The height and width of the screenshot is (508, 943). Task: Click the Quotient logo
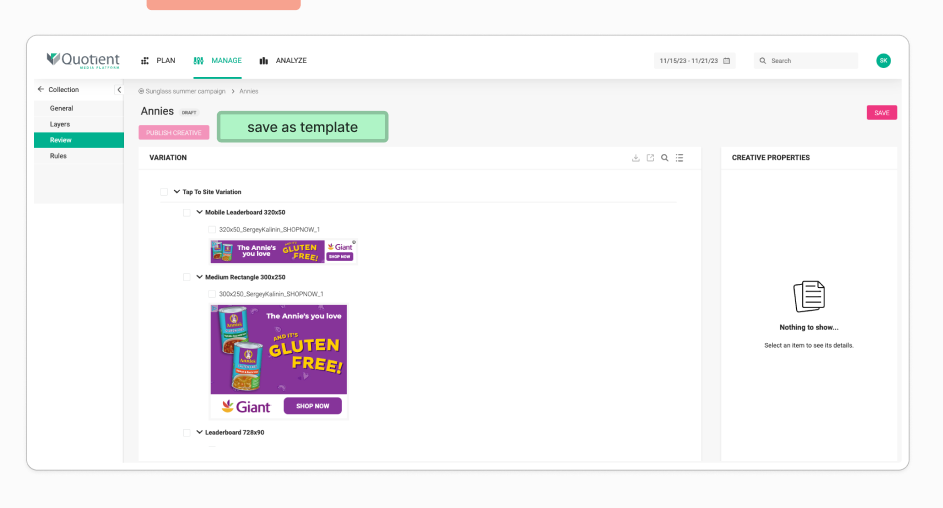point(83,60)
